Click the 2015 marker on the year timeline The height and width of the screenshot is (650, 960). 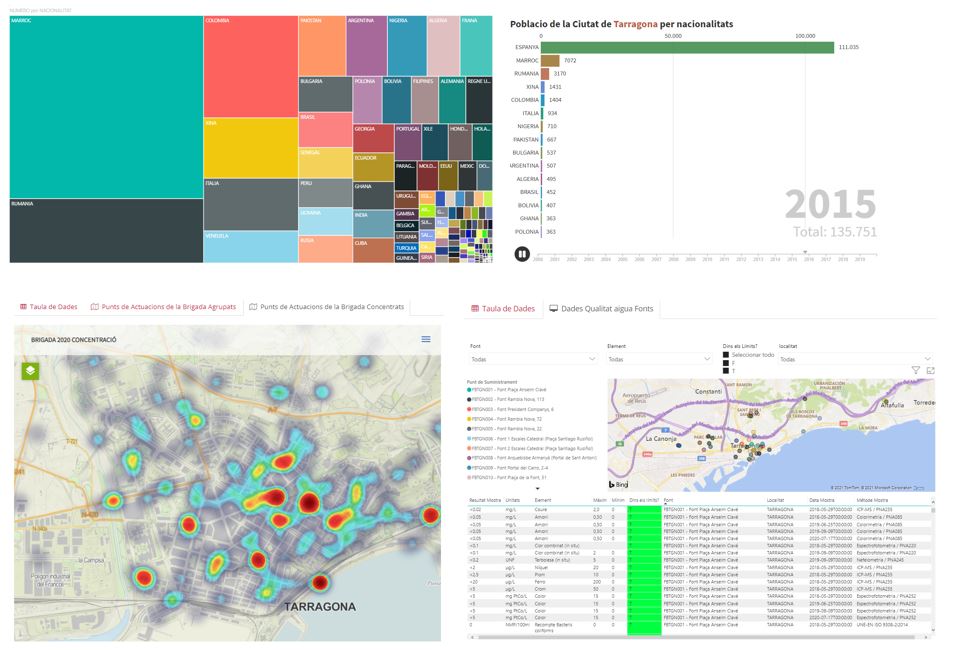807,253
